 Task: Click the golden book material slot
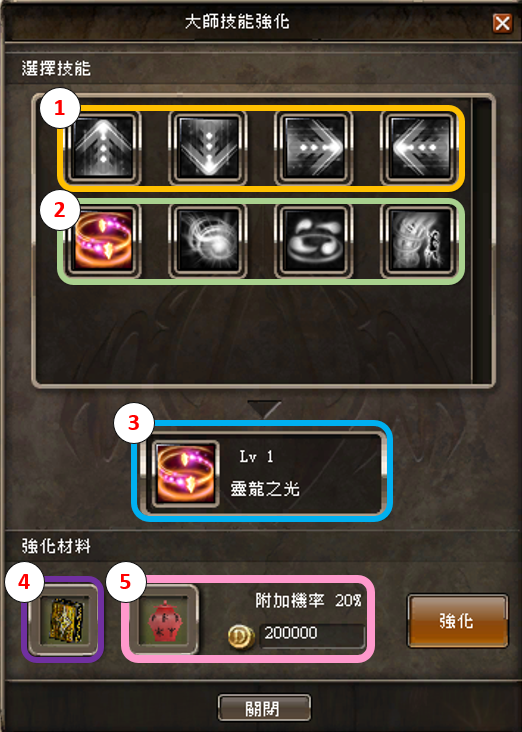(x=64, y=619)
